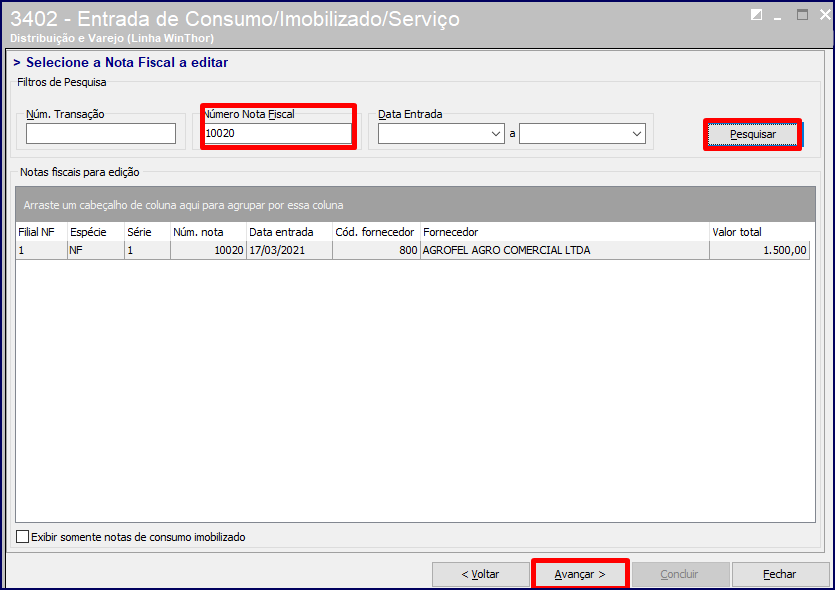Screen dimensions: 835x590
Task: Enable Exibir somente notas de consumo imobilizado
Action: click(22, 536)
